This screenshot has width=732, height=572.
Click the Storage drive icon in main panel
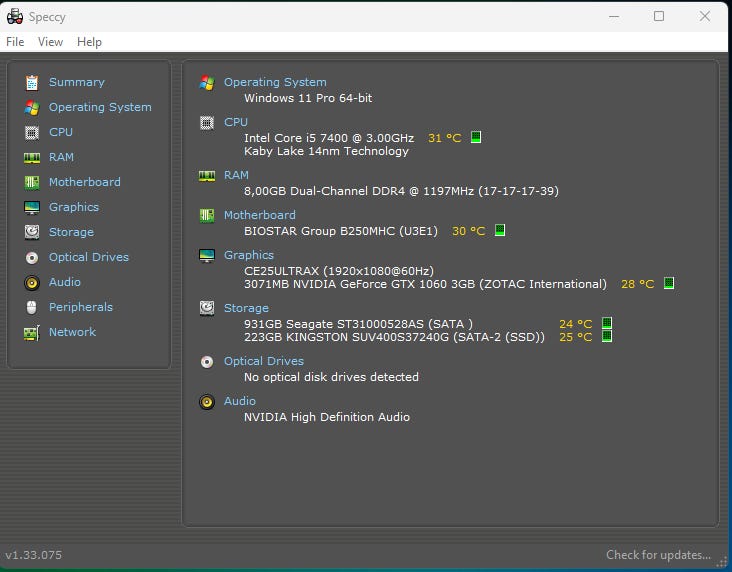[207, 308]
